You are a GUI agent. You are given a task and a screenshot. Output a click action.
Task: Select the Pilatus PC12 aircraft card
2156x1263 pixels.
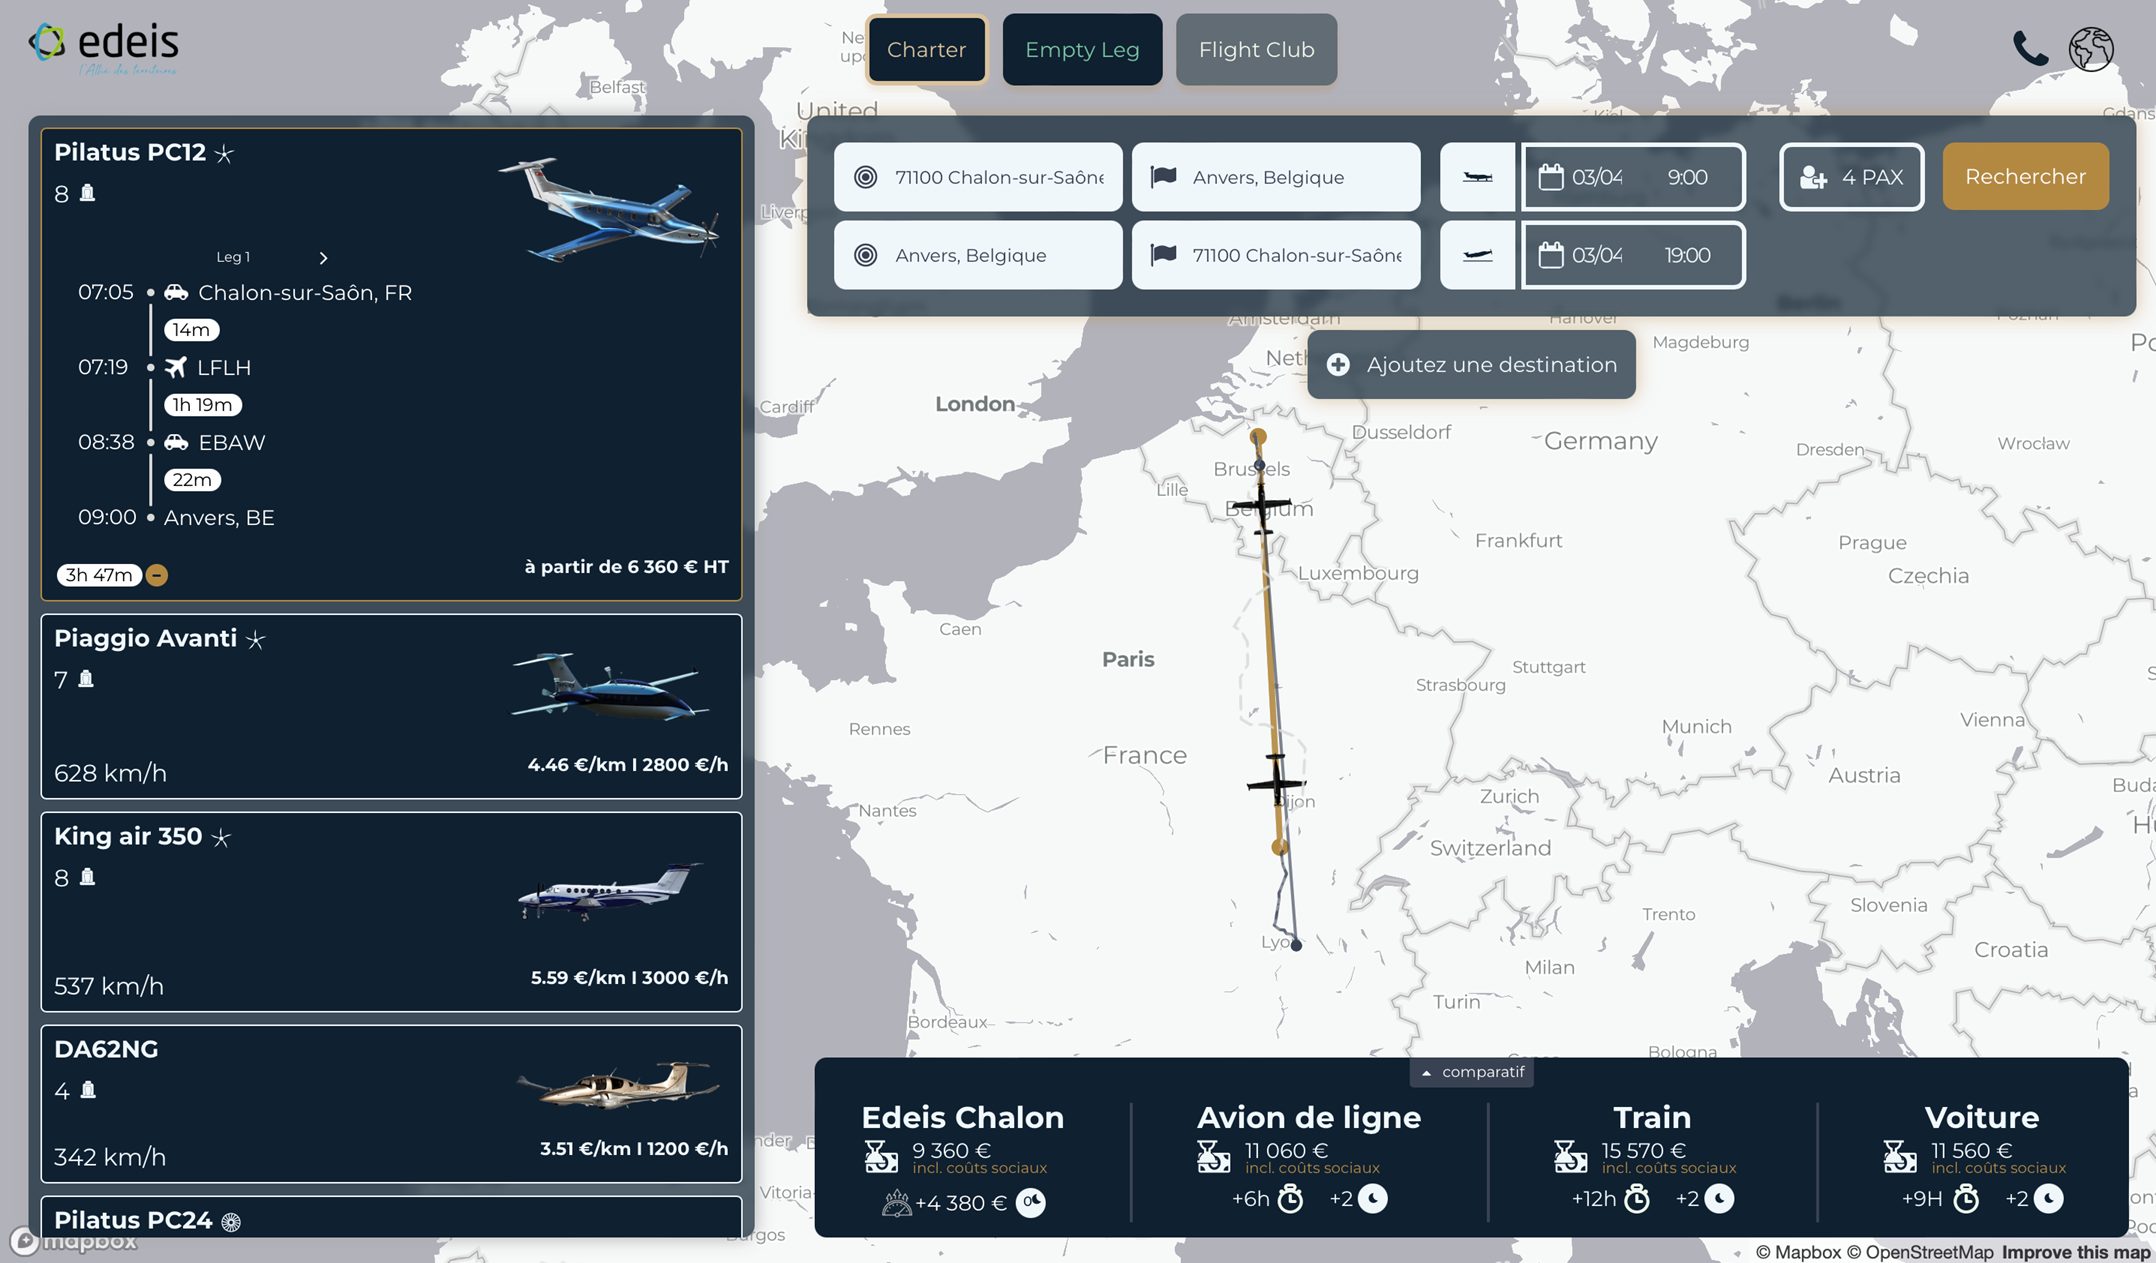coord(391,364)
